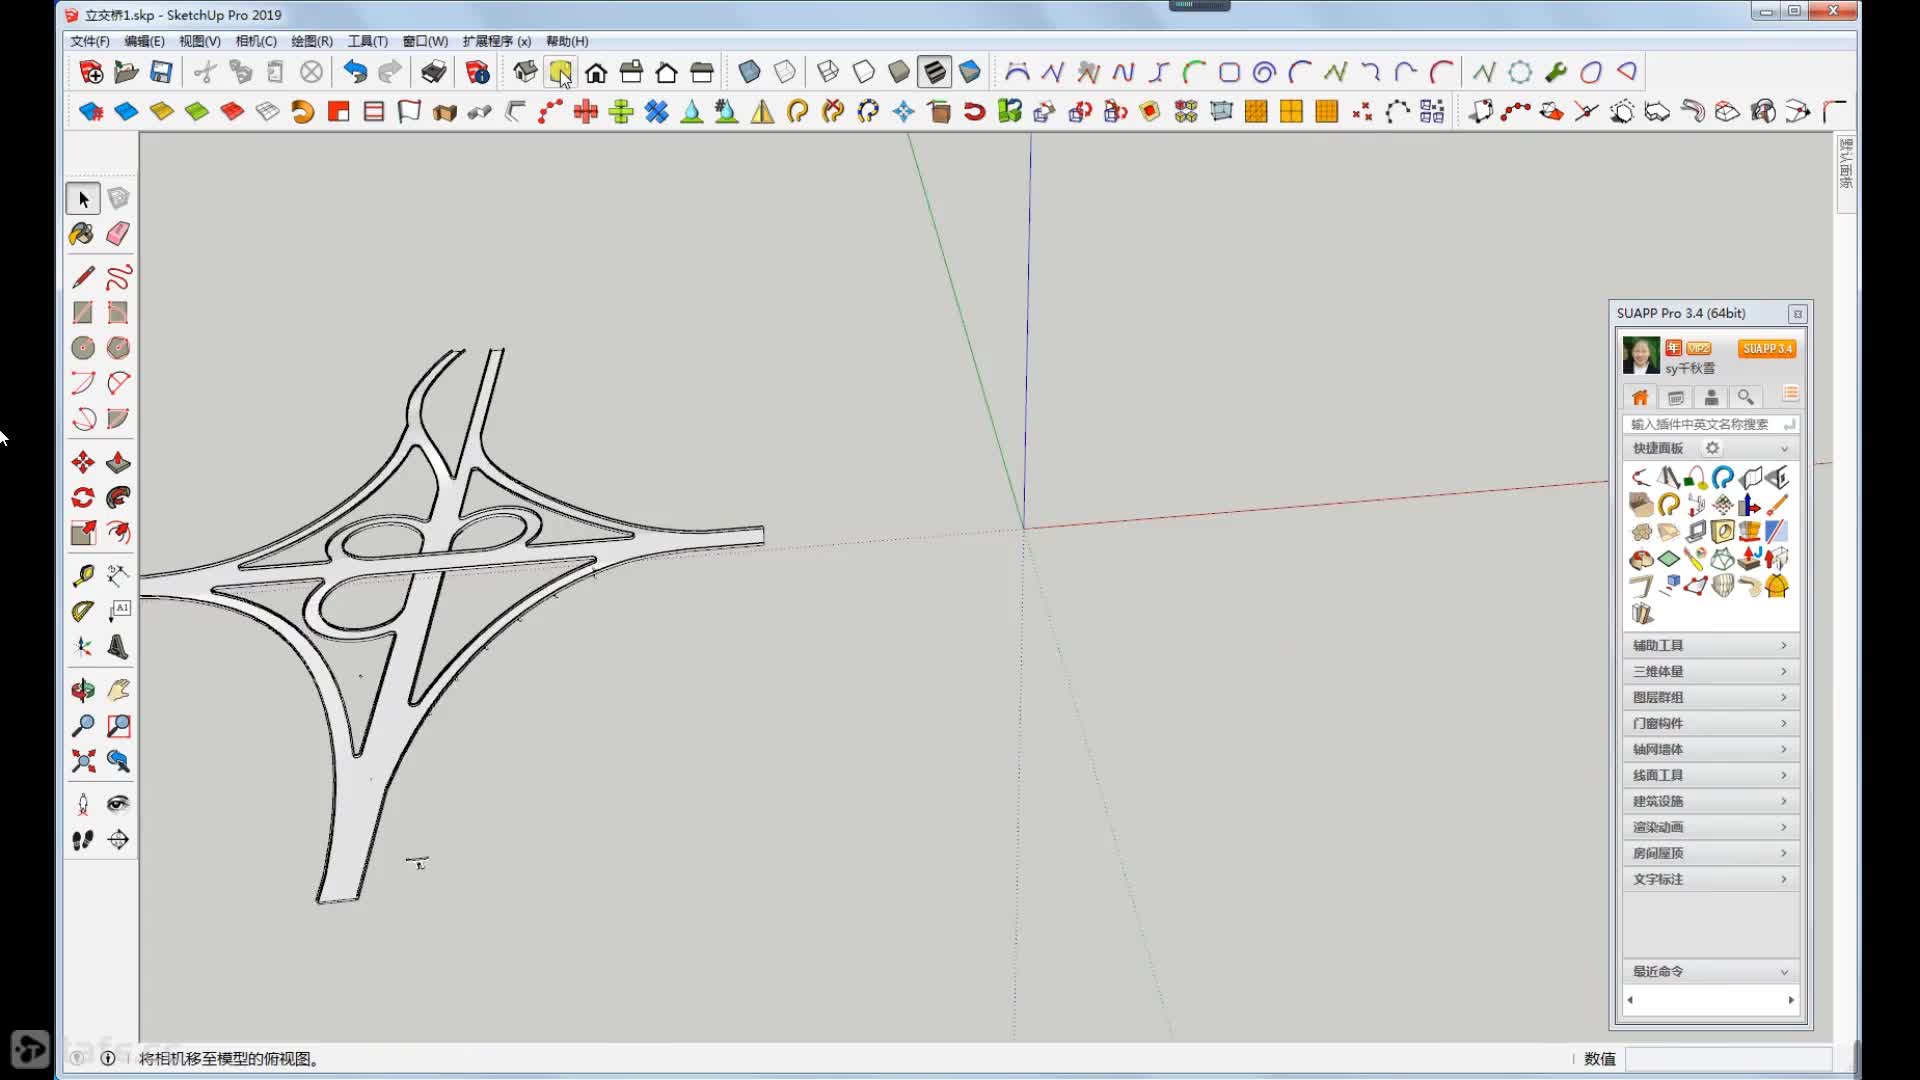Choose the Pan hand tool
Viewport: 1920px width, 1080px height.
click(118, 690)
